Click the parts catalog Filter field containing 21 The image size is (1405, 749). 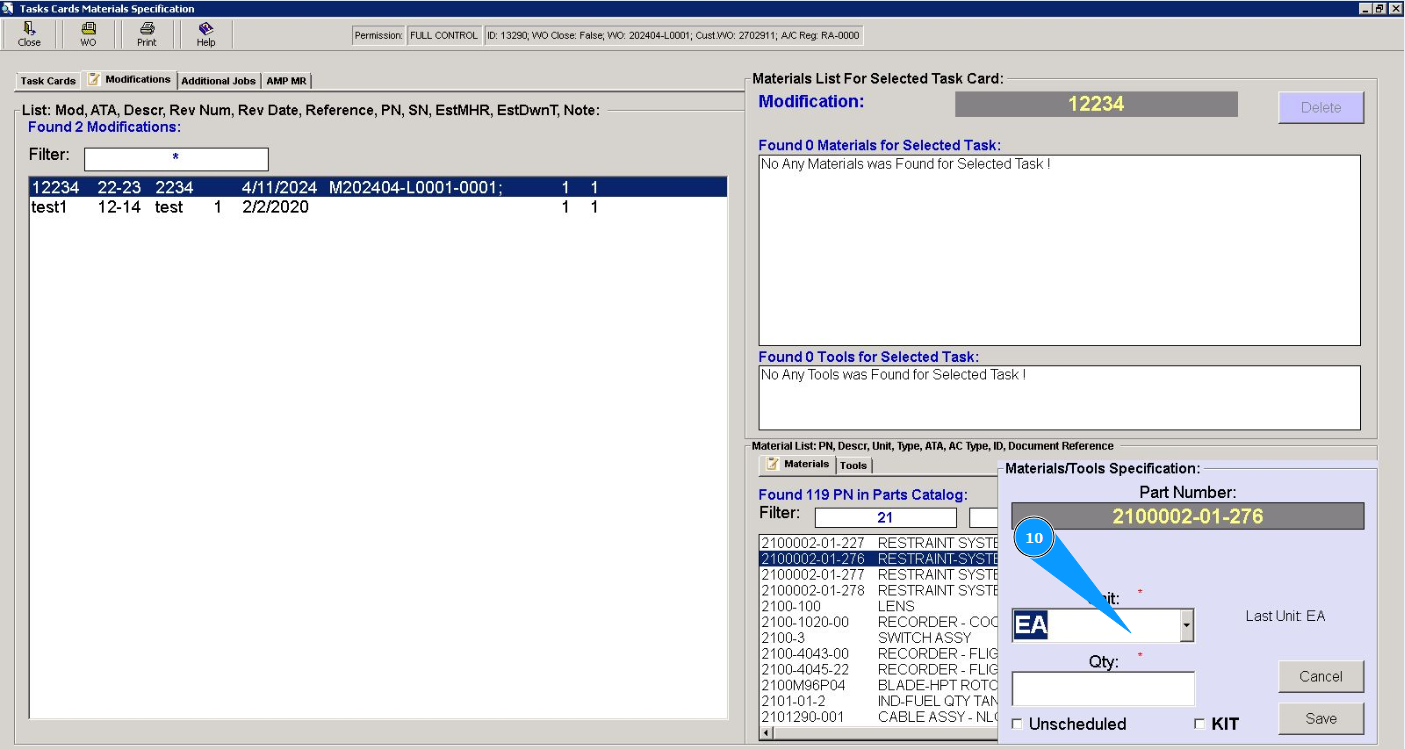point(885,517)
